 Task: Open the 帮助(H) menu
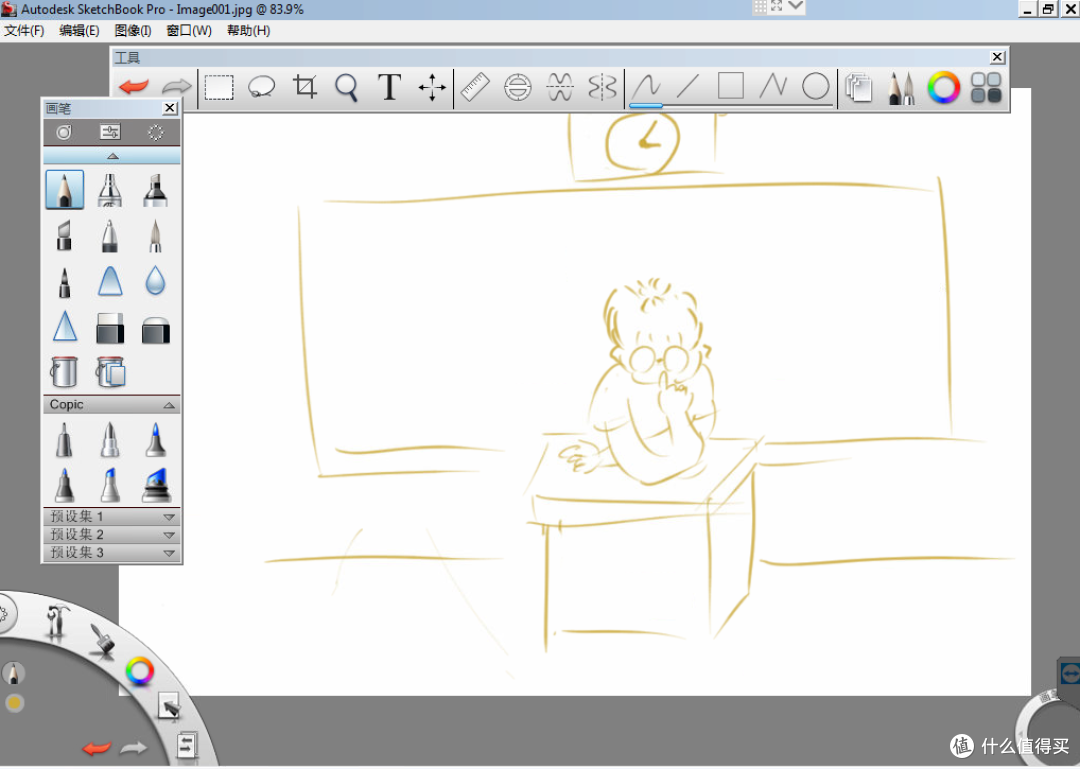pos(249,31)
